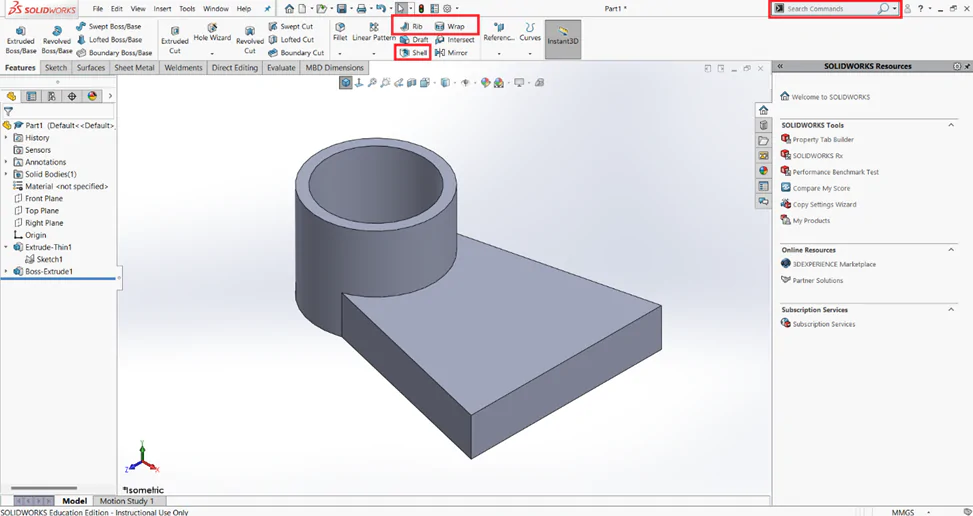Toggle the Select cursor tool
This screenshot has height=516, width=973.
pos(401,9)
